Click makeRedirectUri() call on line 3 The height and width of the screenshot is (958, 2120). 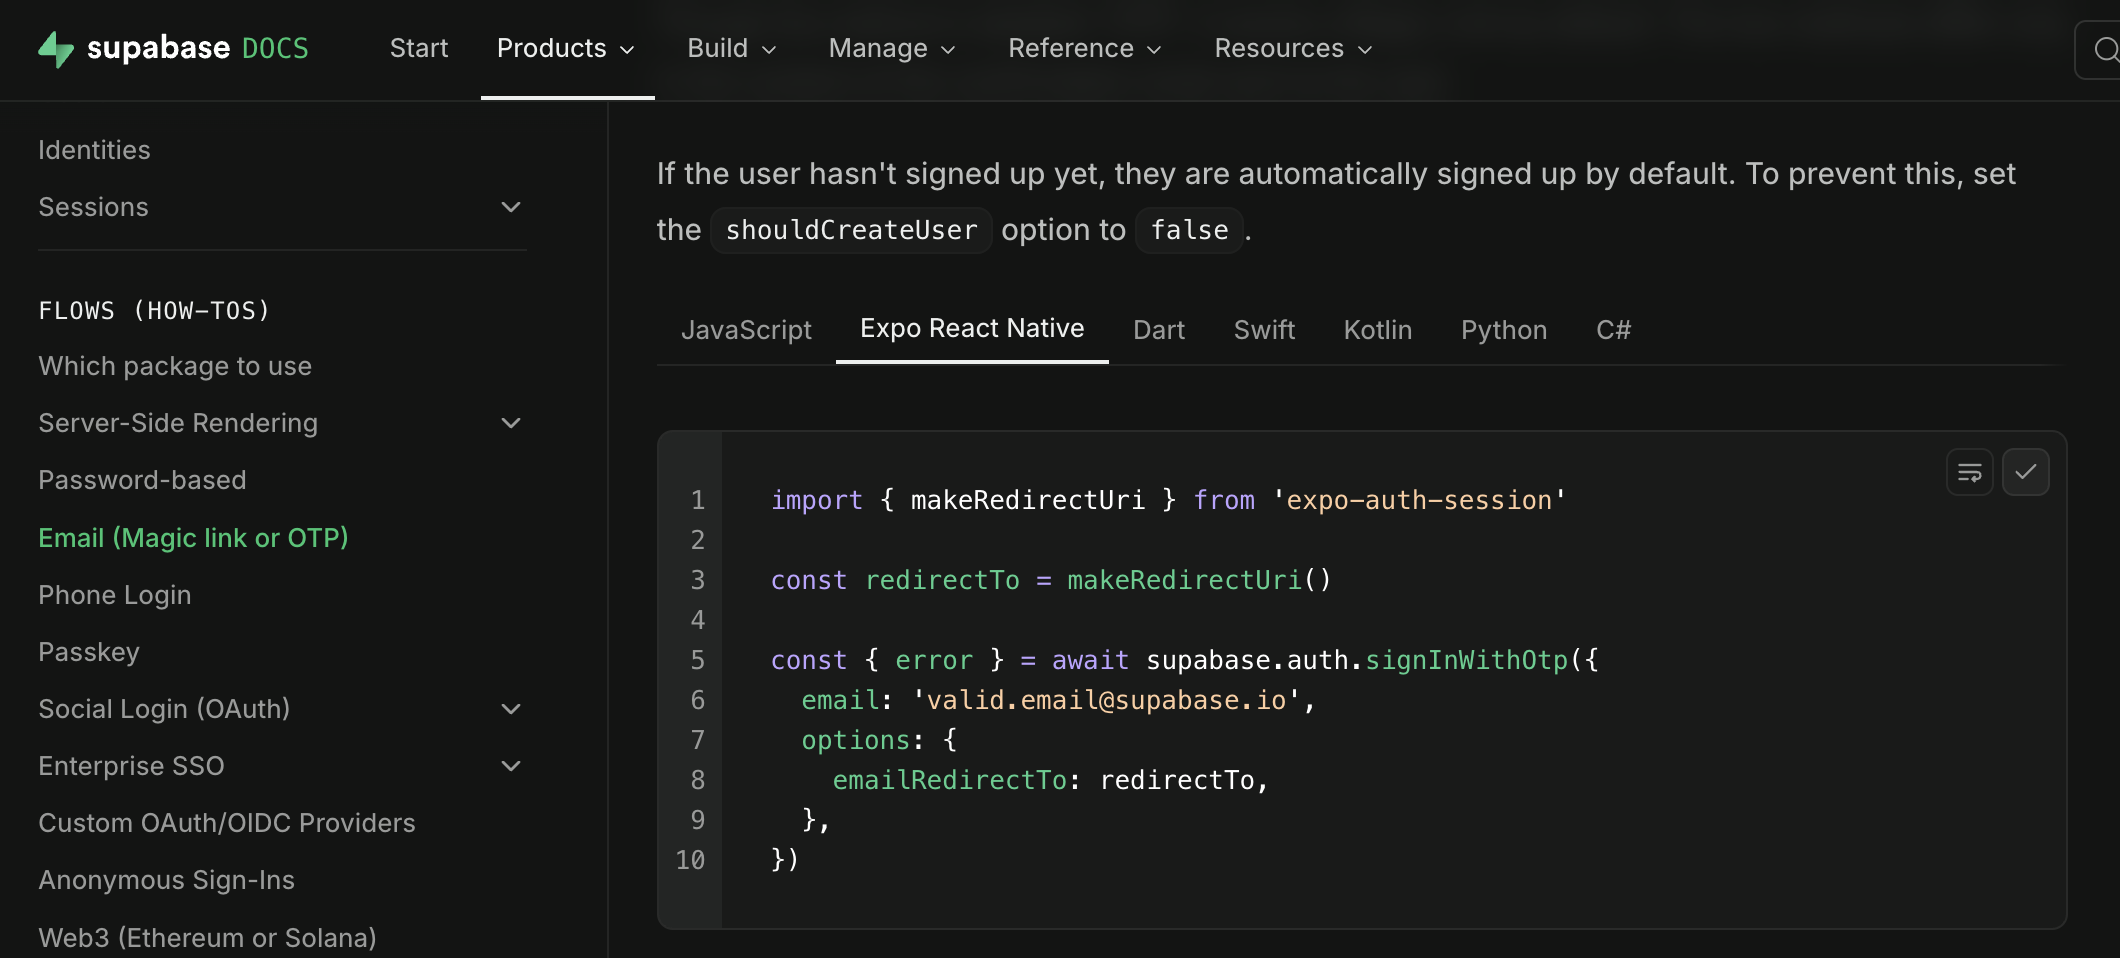coord(1199,580)
